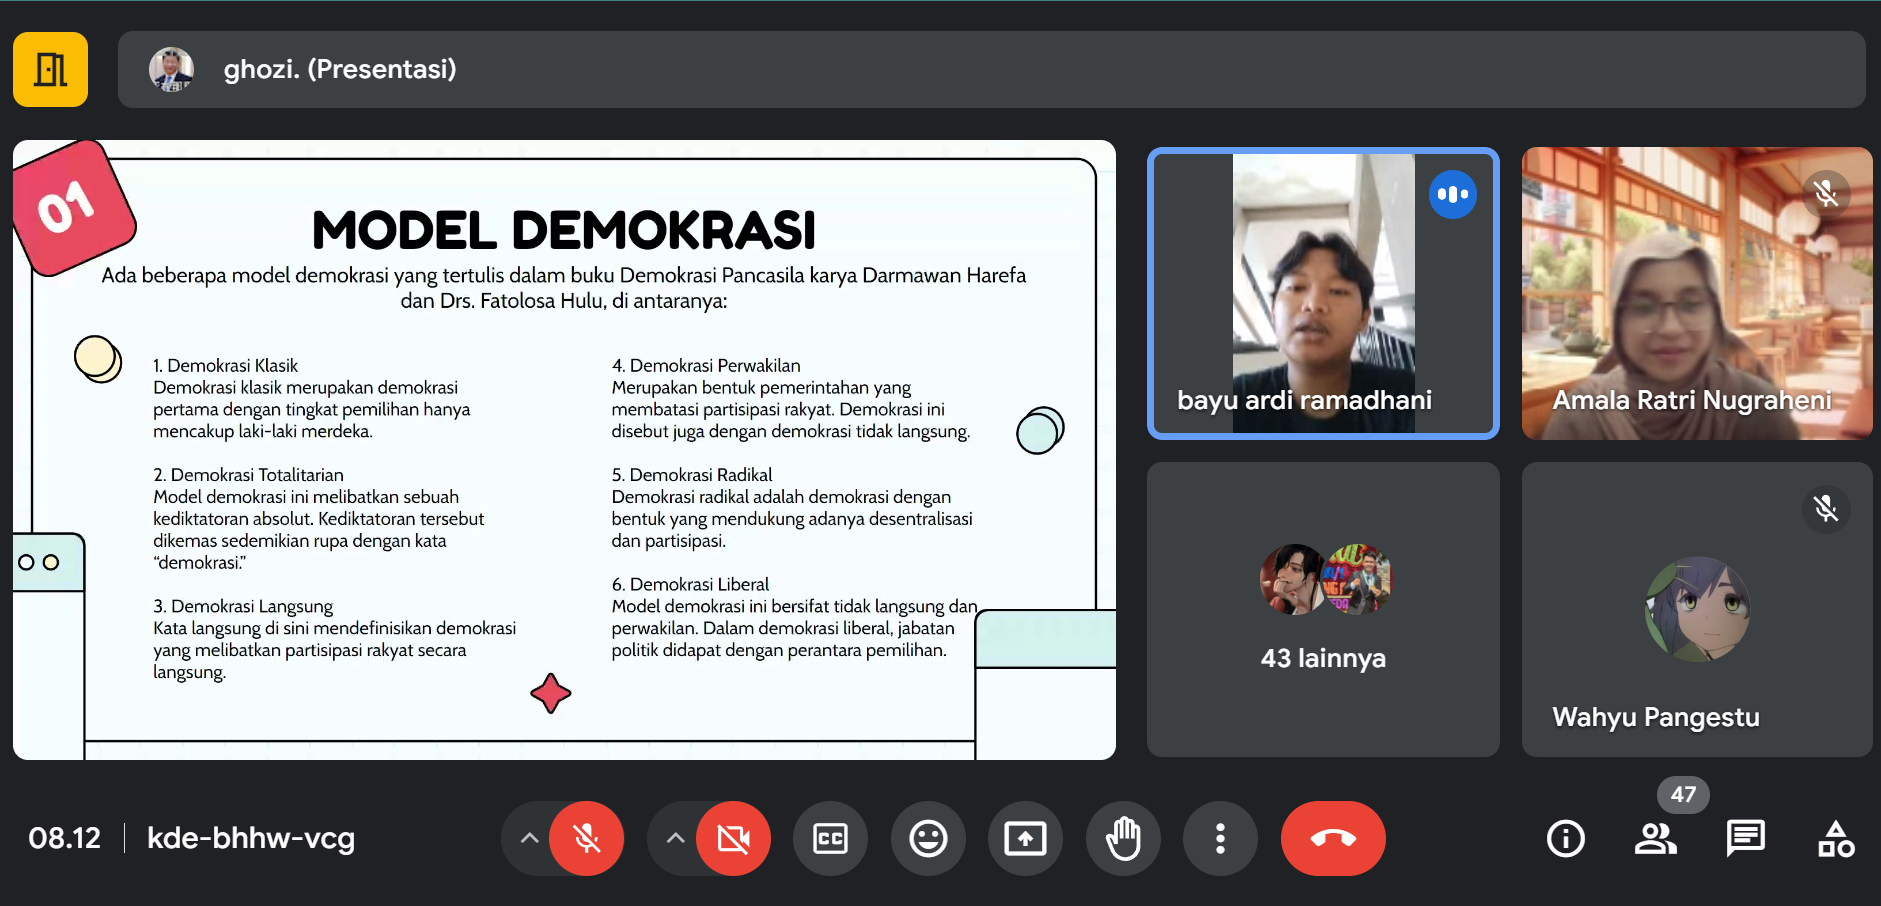Viewport: 1881px width, 906px height.
Task: Click the yellow door icon
Action: 50,69
